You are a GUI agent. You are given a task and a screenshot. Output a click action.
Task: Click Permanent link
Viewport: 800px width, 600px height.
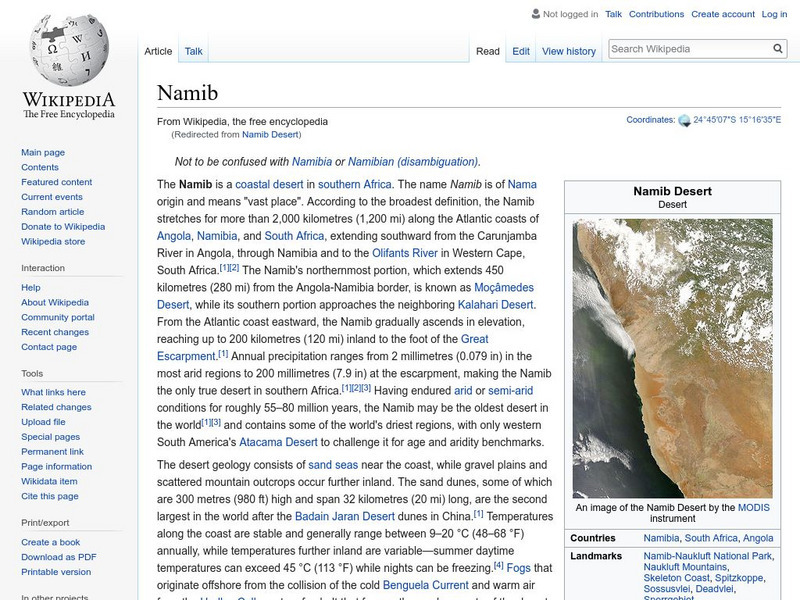(x=53, y=451)
